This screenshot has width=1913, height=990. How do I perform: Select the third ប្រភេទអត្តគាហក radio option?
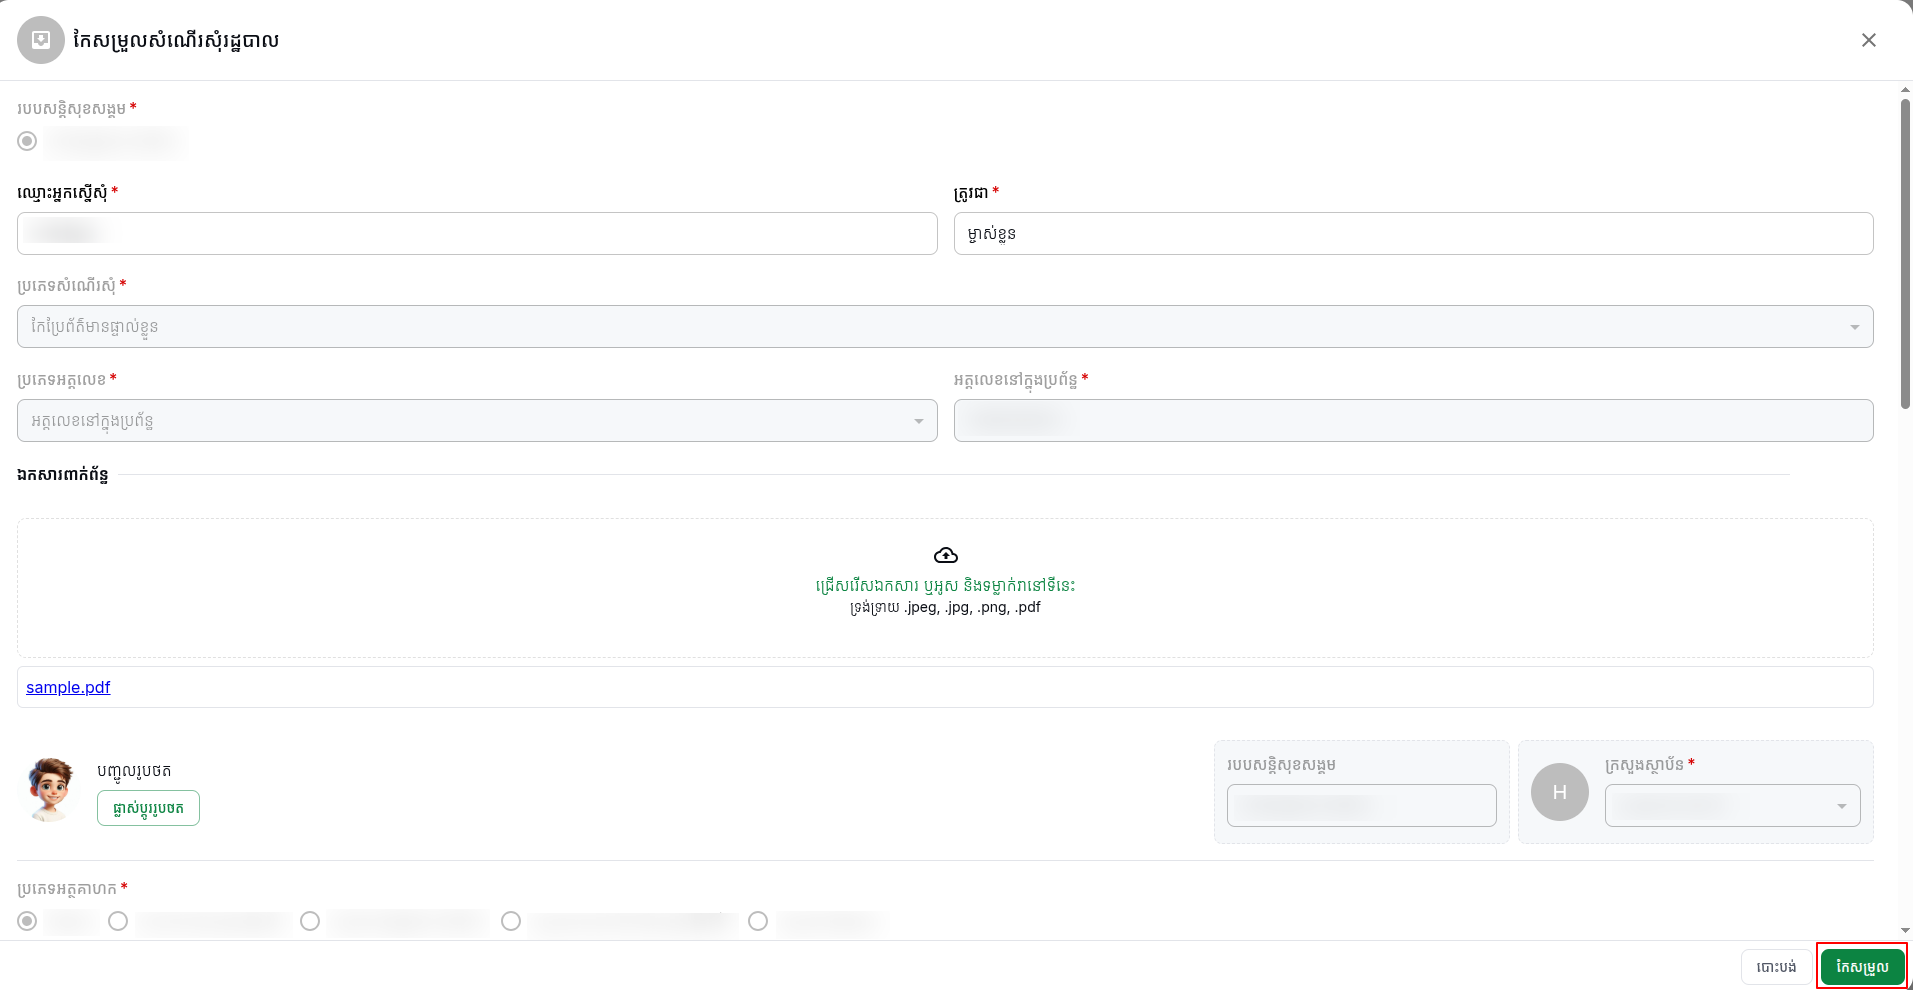tap(310, 921)
